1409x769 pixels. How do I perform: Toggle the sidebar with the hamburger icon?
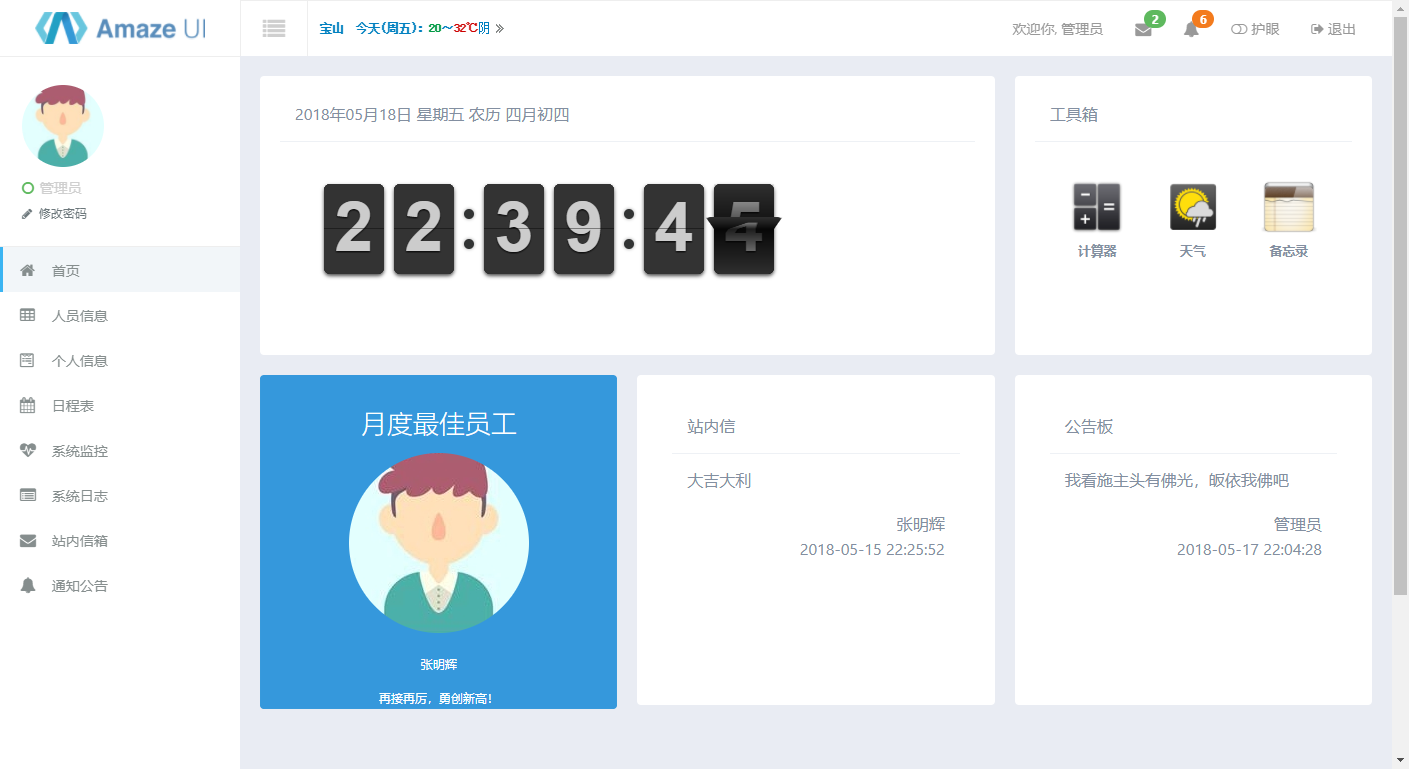coord(274,29)
